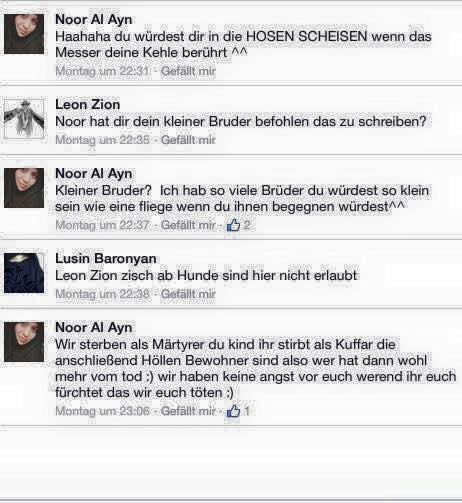Open Lusin Baronyan's profile picture
Image resolution: width=462 pixels, height=503 pixels.
pyautogui.click(x=24, y=273)
